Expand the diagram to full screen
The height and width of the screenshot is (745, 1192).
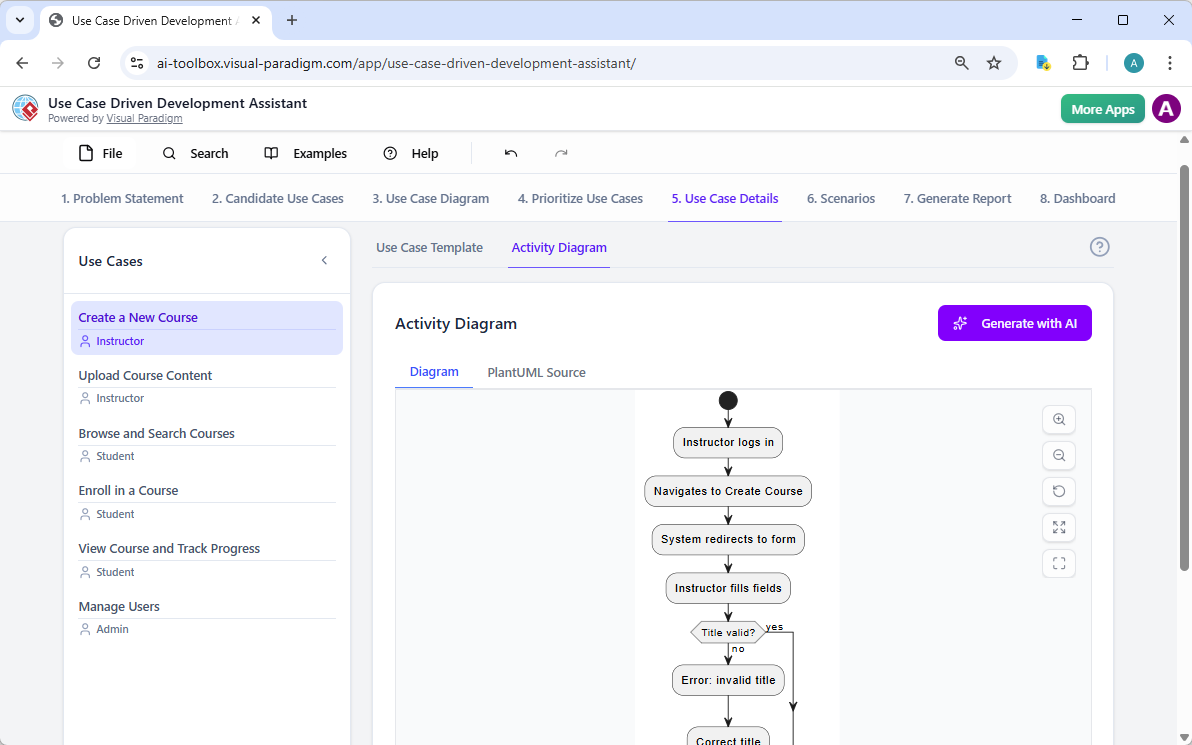1058,527
